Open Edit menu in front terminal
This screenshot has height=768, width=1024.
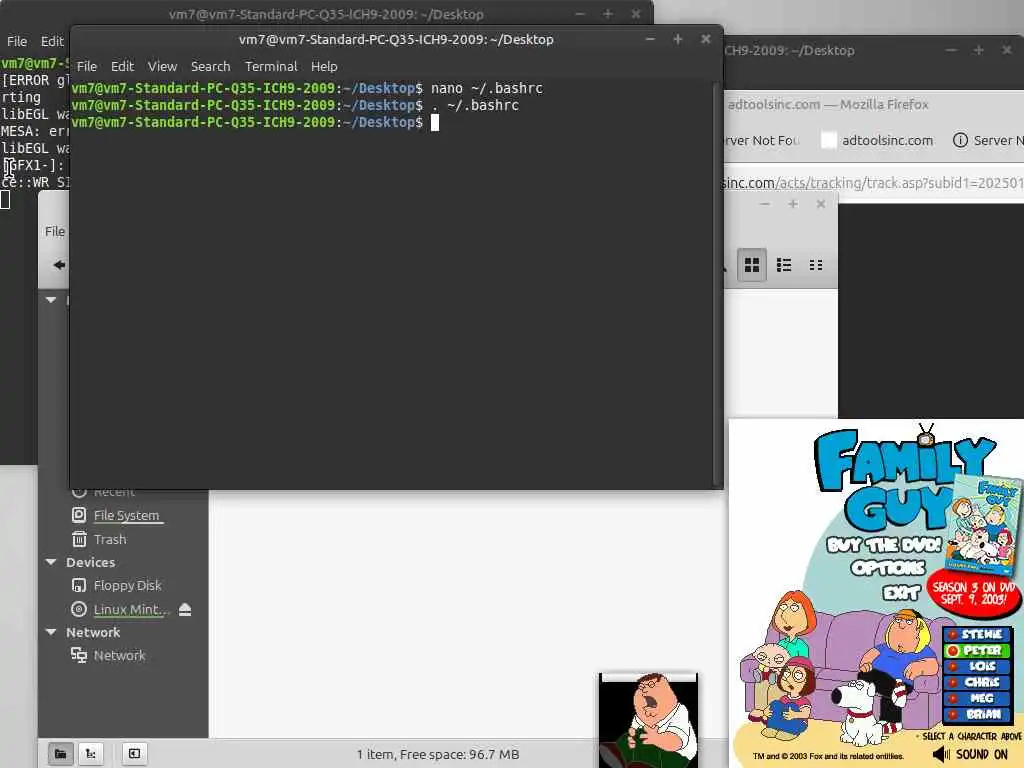tap(122, 67)
